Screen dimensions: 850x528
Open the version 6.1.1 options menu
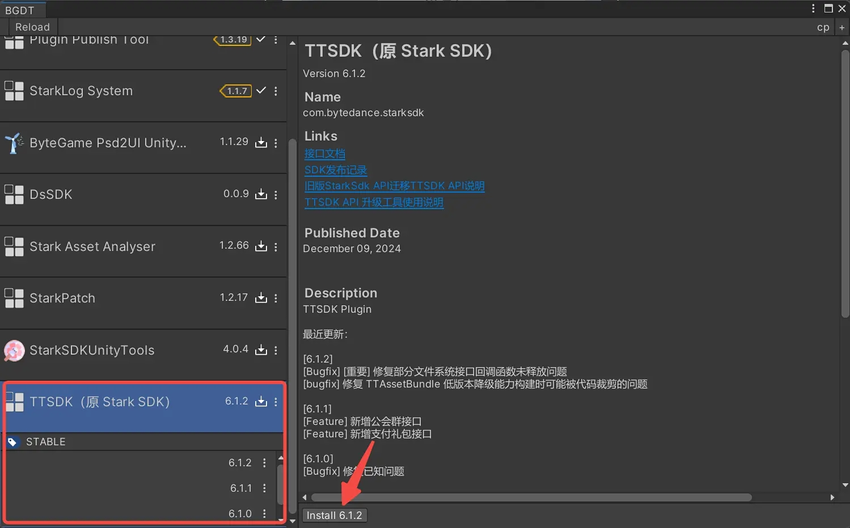265,488
